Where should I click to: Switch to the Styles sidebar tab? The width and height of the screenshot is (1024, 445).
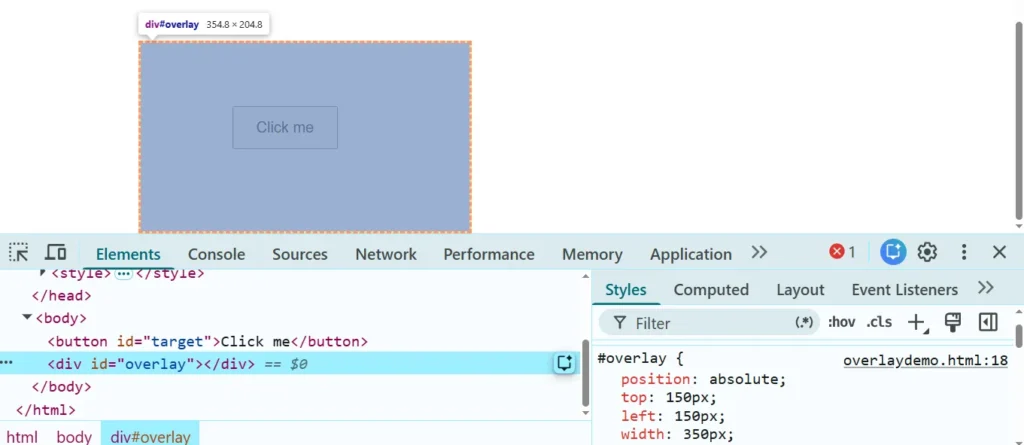click(x=626, y=289)
